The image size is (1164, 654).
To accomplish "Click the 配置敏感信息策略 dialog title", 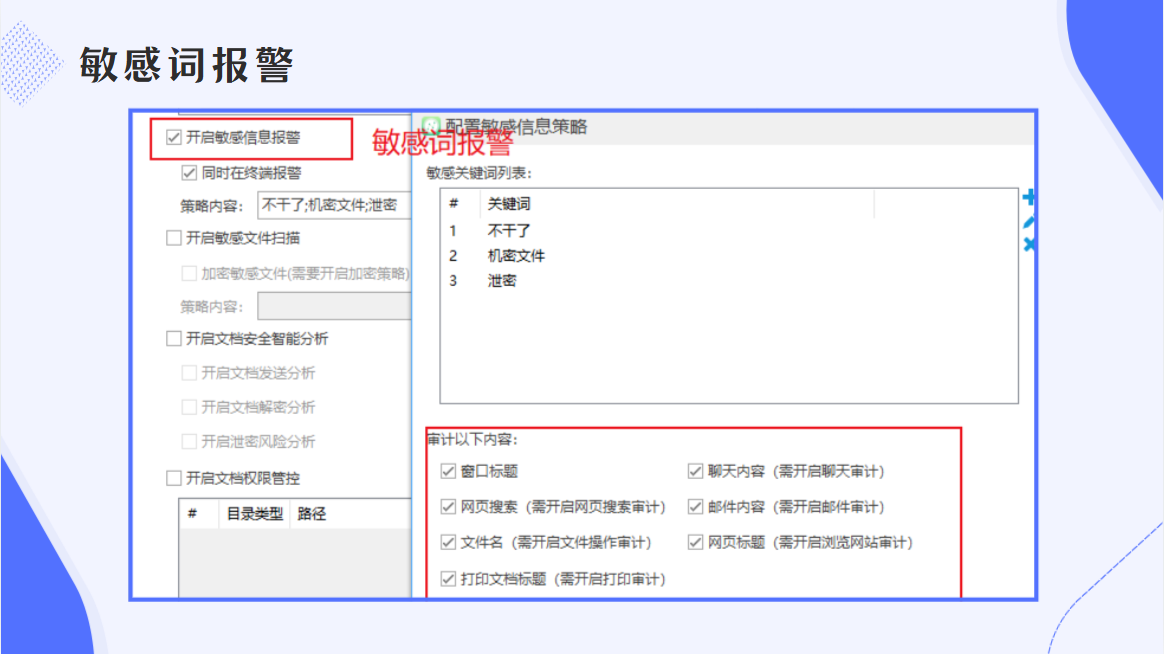I will [x=517, y=127].
